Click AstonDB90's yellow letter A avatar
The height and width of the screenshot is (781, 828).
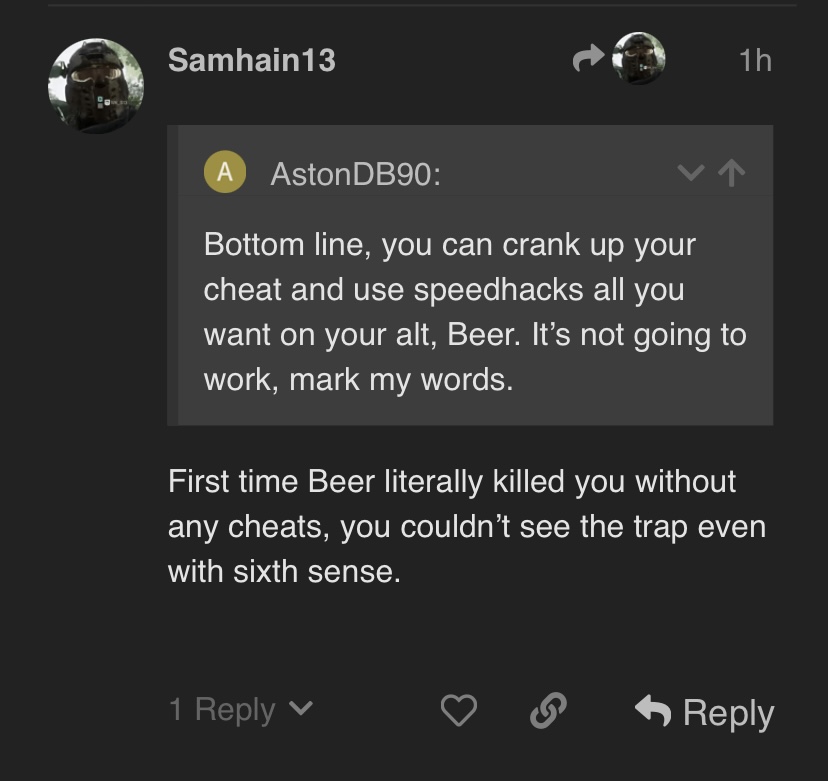225,172
